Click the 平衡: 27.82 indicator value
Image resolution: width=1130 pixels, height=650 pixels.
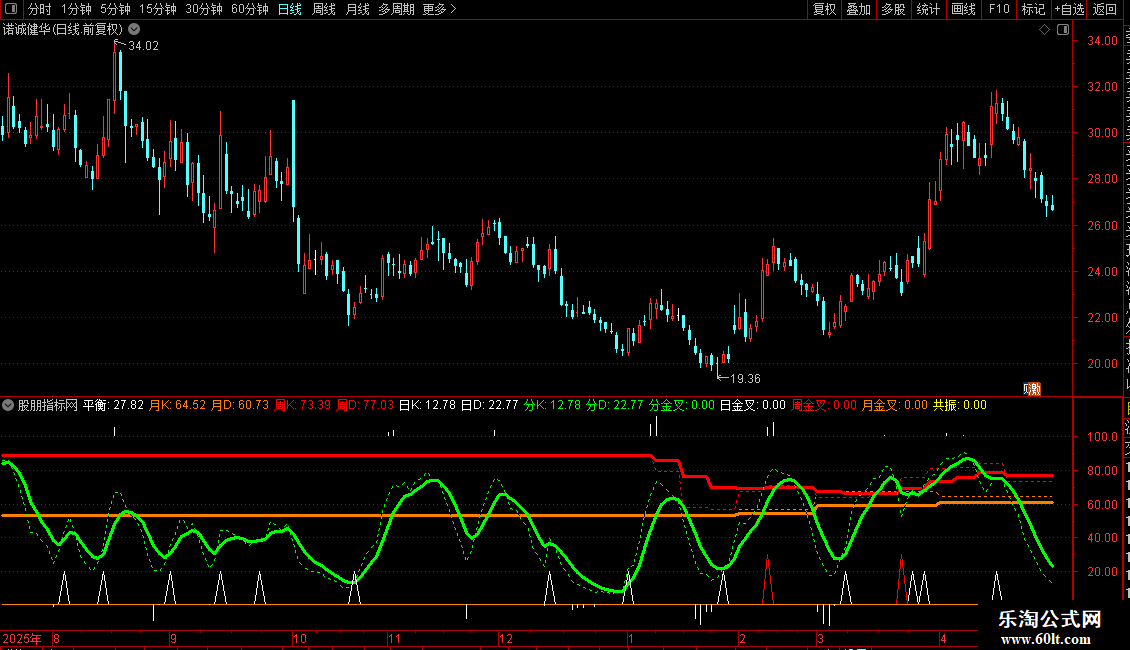(x=113, y=405)
